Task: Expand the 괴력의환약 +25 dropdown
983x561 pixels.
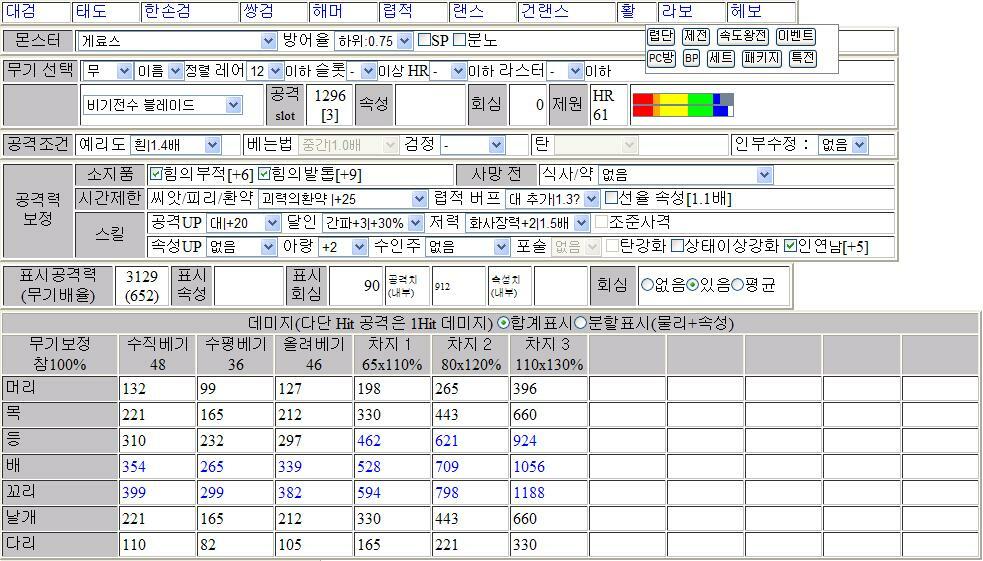Action: 342,199
